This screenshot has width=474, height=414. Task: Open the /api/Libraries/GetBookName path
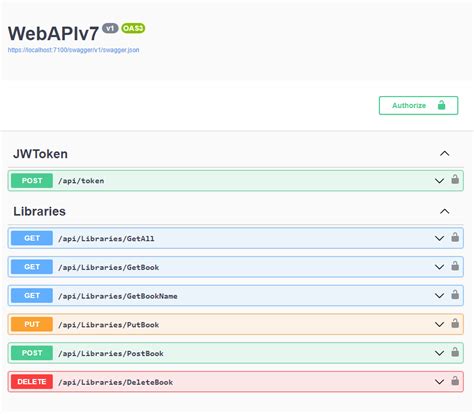click(118, 296)
